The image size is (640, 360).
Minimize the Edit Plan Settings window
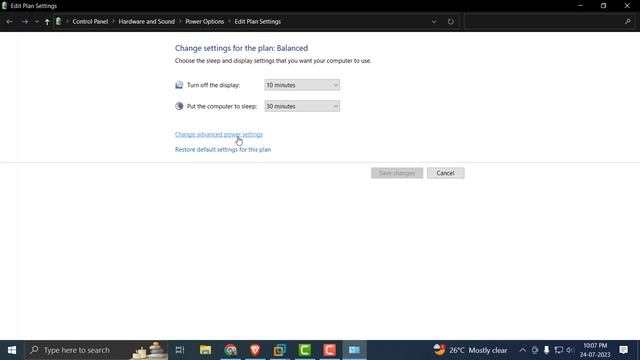click(580, 6)
